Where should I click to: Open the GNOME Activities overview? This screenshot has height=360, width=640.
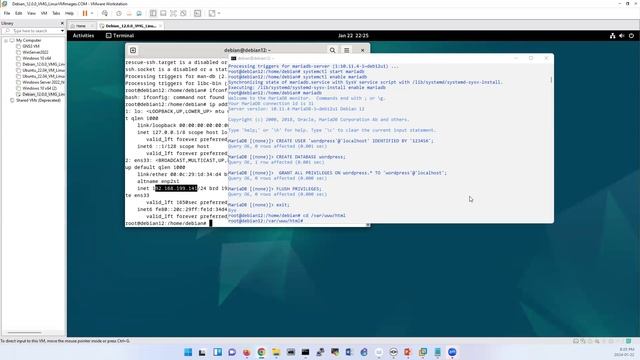click(83, 36)
